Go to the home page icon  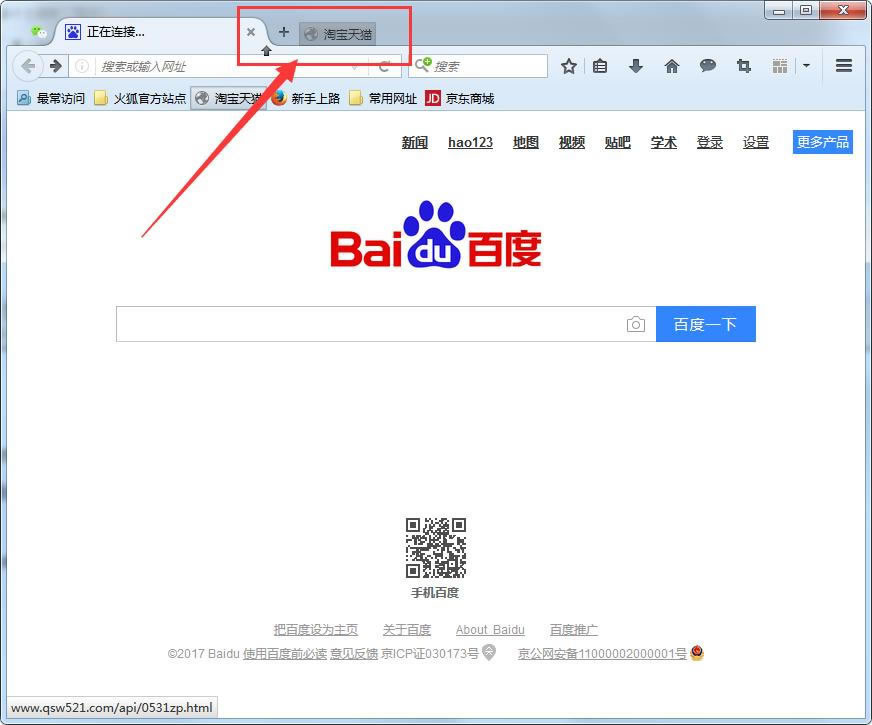[x=672, y=66]
